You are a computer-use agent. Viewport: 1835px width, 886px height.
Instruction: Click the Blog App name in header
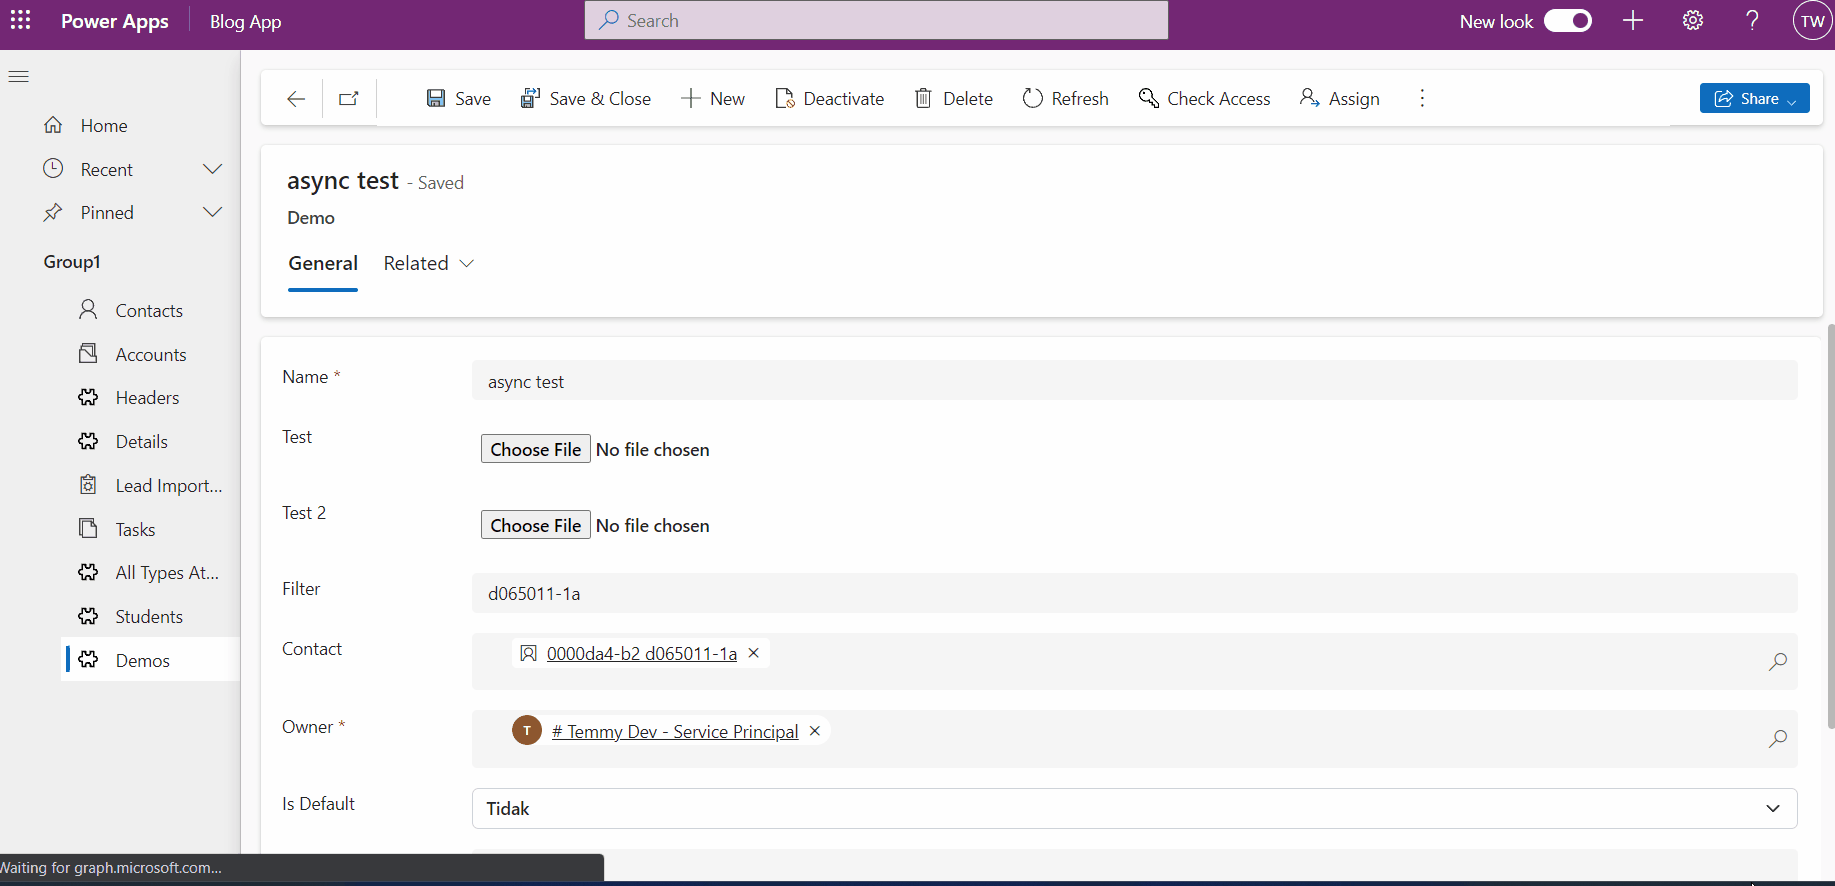245,21
